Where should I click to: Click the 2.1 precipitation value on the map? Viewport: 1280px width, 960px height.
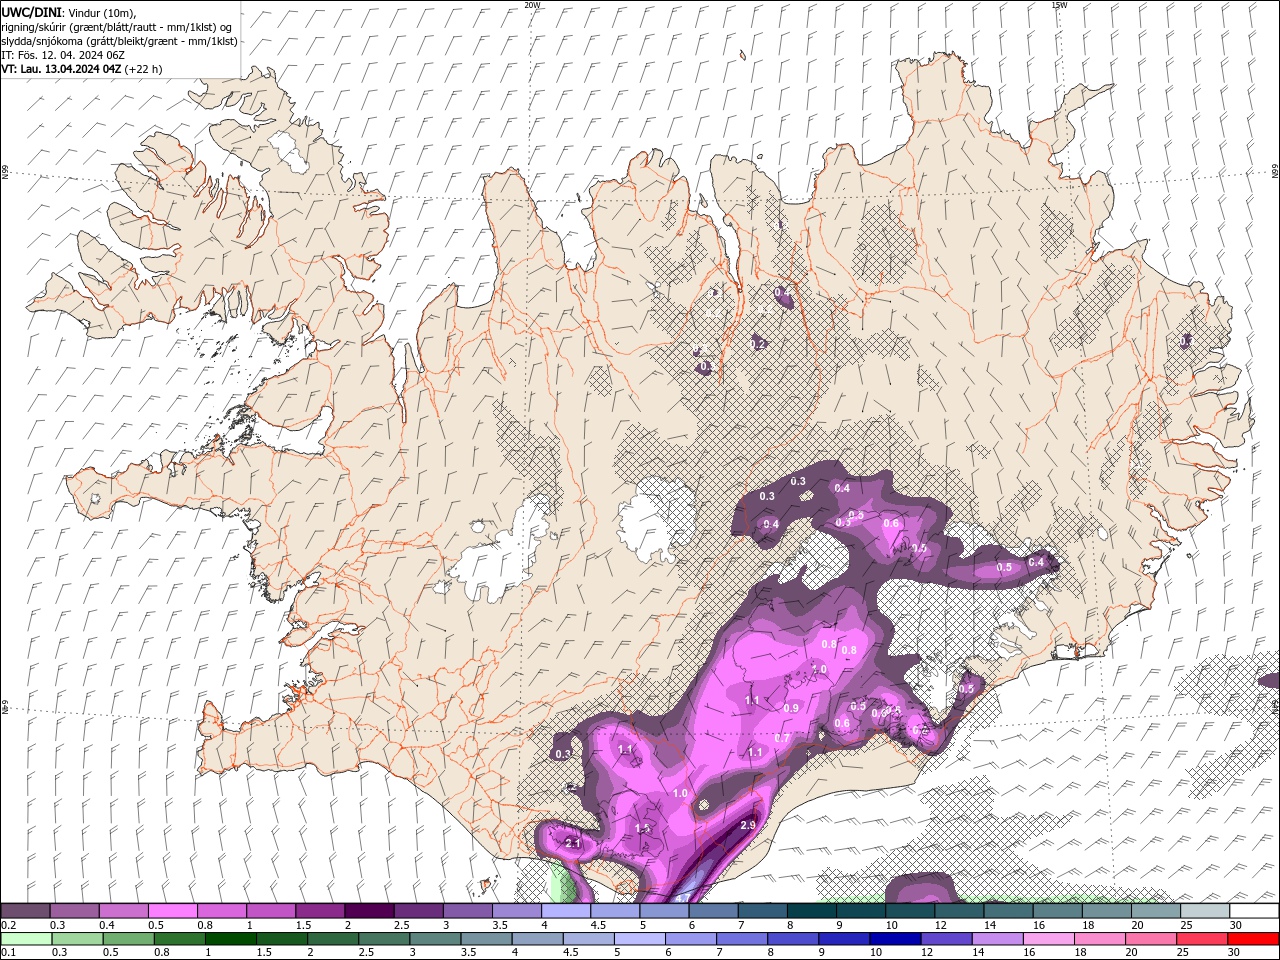tap(573, 843)
